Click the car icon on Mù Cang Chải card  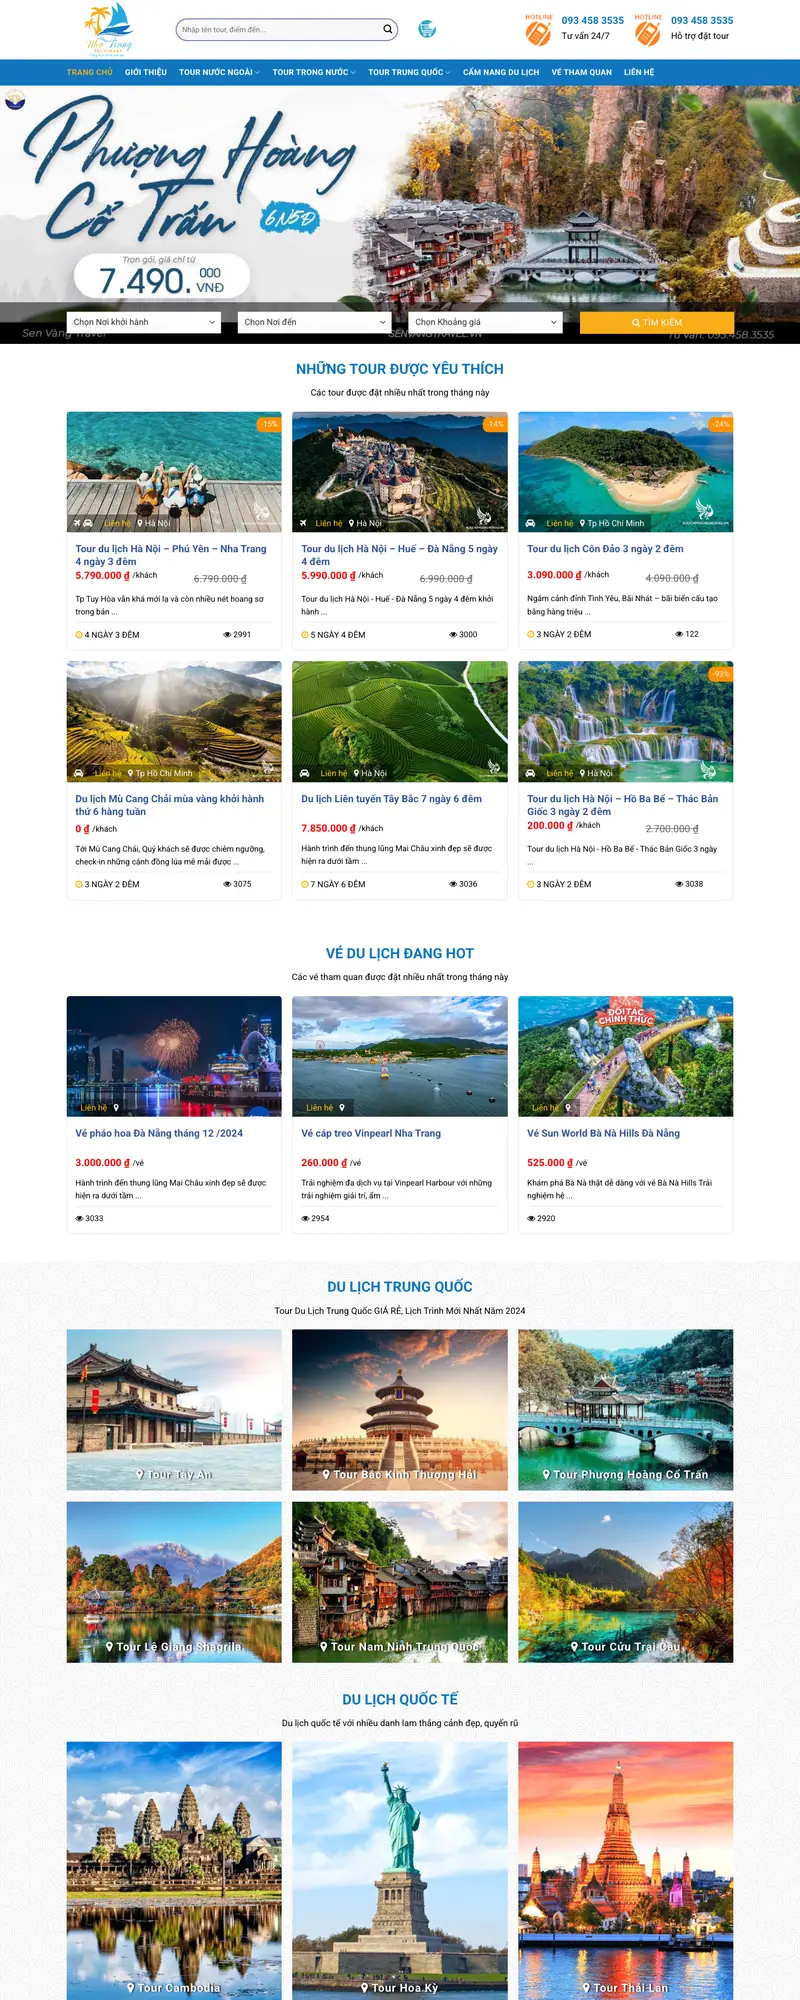tap(79, 773)
